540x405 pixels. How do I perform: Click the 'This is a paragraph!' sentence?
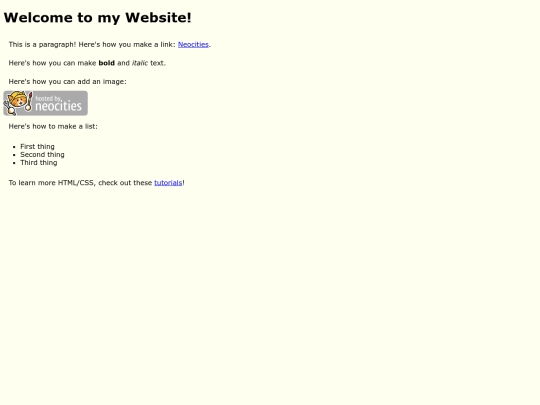click(42, 44)
